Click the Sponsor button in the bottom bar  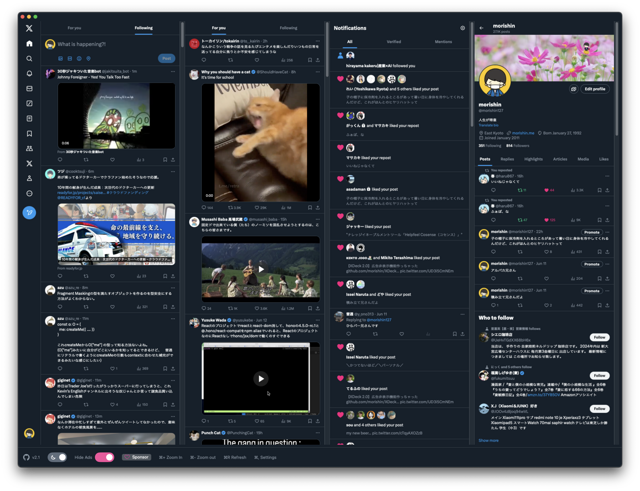pyautogui.click(x=137, y=457)
